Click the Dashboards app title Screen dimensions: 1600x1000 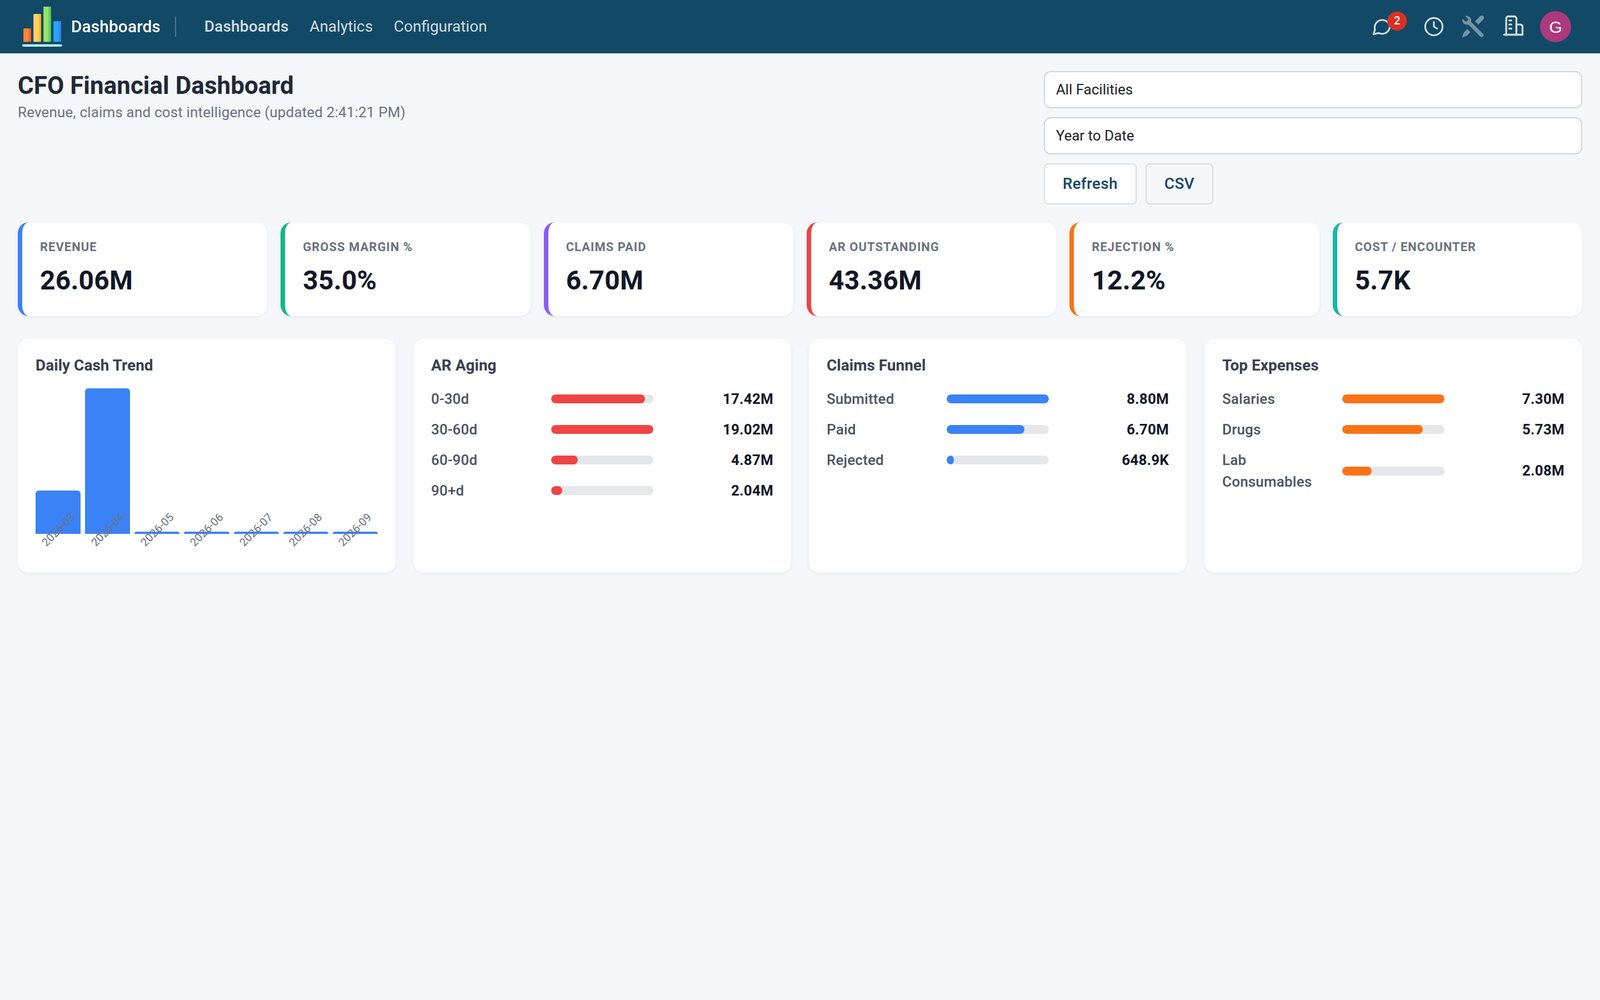pos(115,26)
